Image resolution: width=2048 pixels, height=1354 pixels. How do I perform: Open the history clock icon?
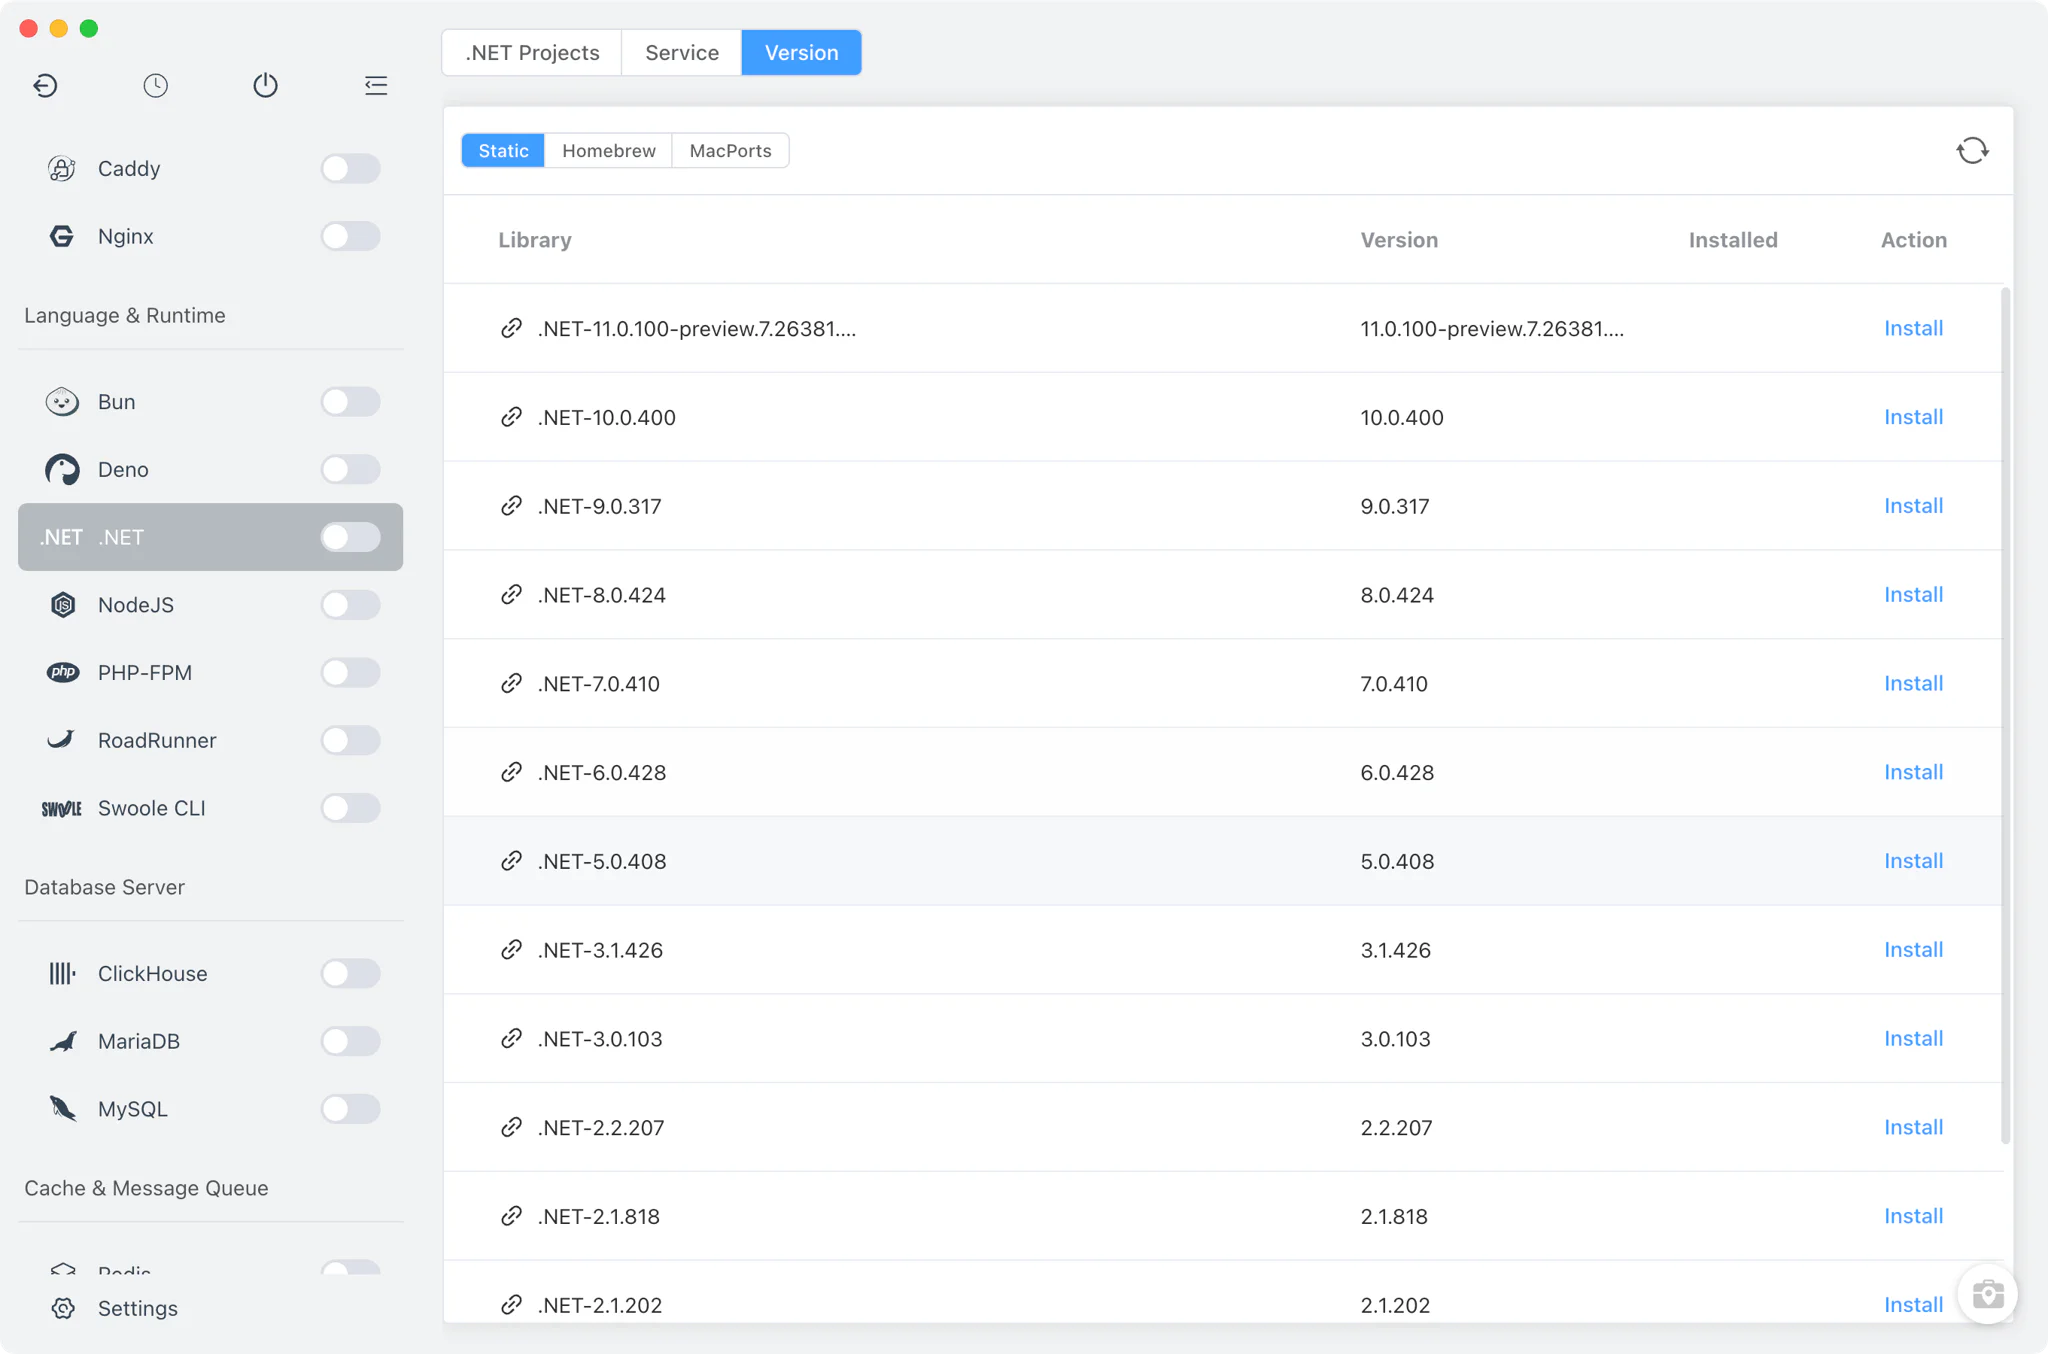pos(155,85)
